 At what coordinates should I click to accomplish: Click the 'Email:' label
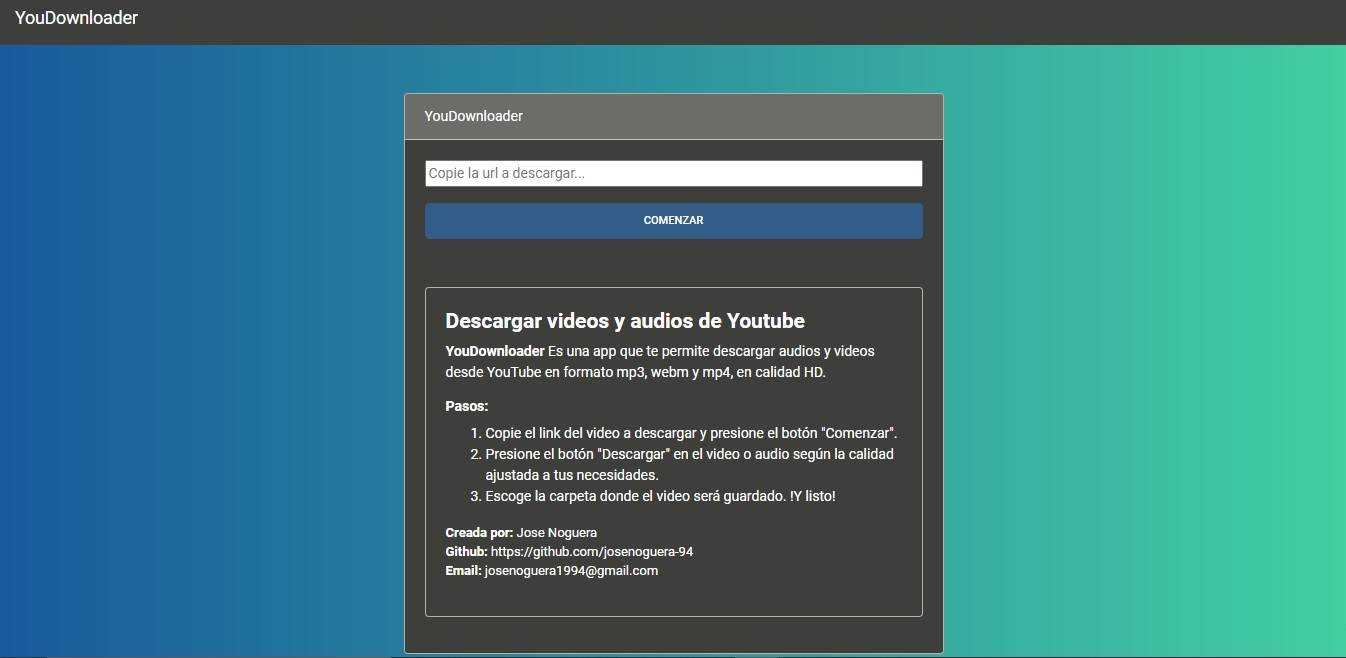point(463,570)
